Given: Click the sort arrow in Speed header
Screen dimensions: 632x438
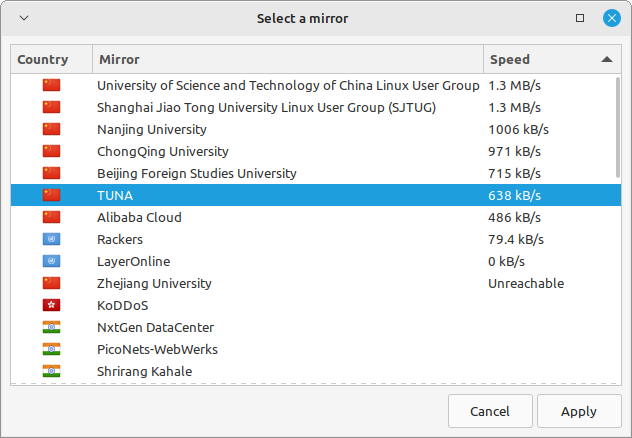Looking at the screenshot, I should 606,60.
